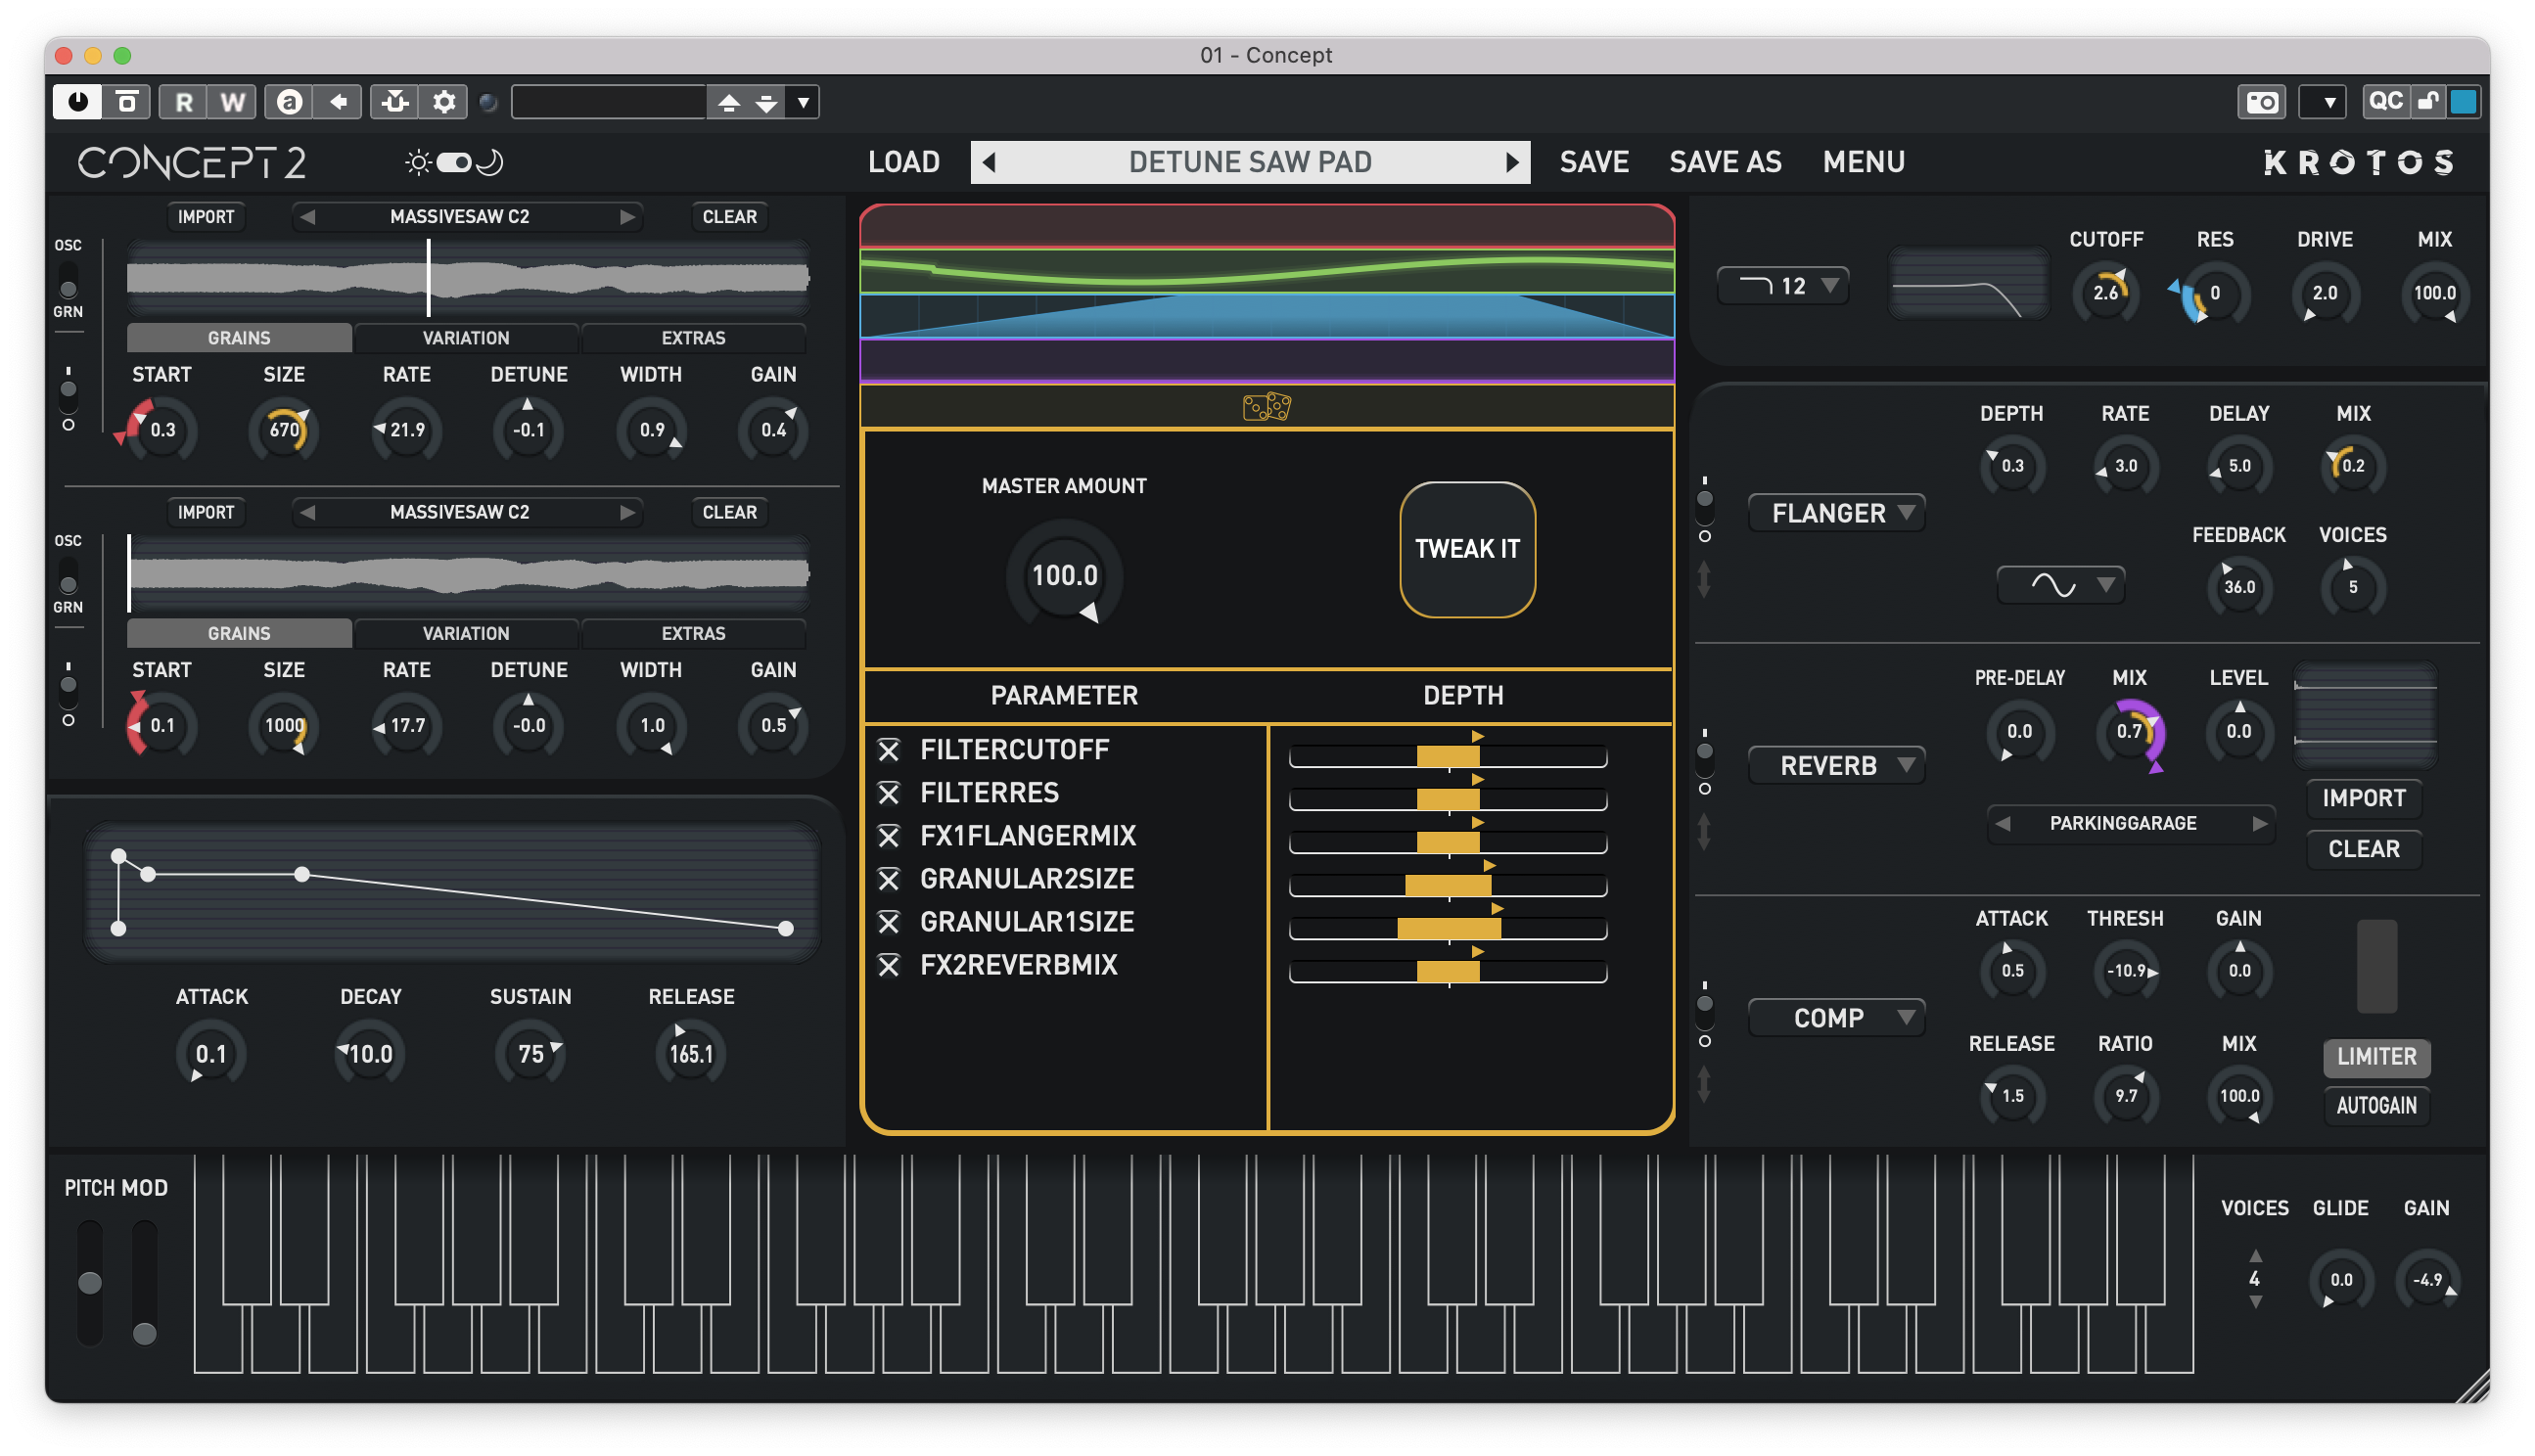
Task: Open the plugin settings gear icon
Action: (x=444, y=102)
